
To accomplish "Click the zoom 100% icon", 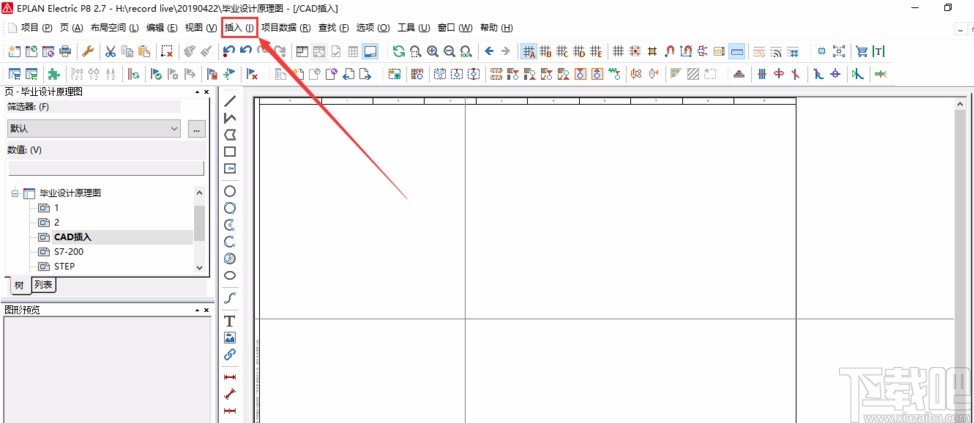I will 466,52.
